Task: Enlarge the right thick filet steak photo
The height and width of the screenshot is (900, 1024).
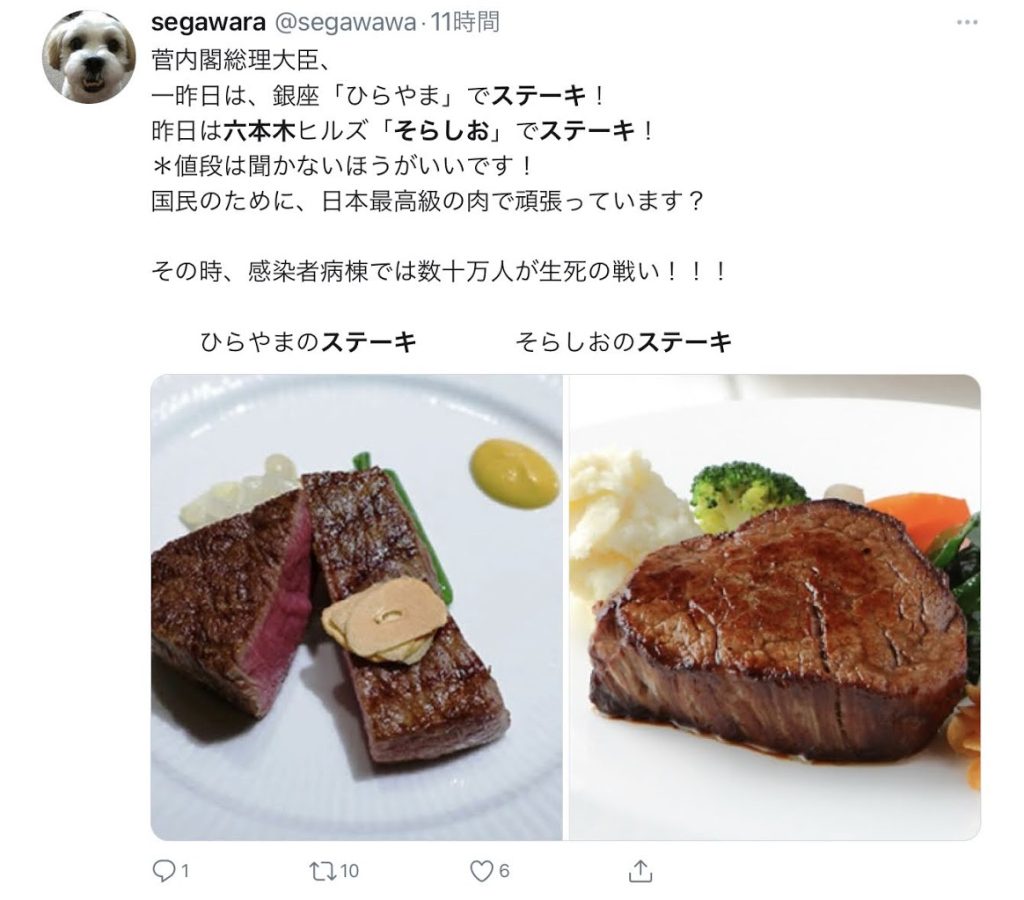Action: point(775,607)
